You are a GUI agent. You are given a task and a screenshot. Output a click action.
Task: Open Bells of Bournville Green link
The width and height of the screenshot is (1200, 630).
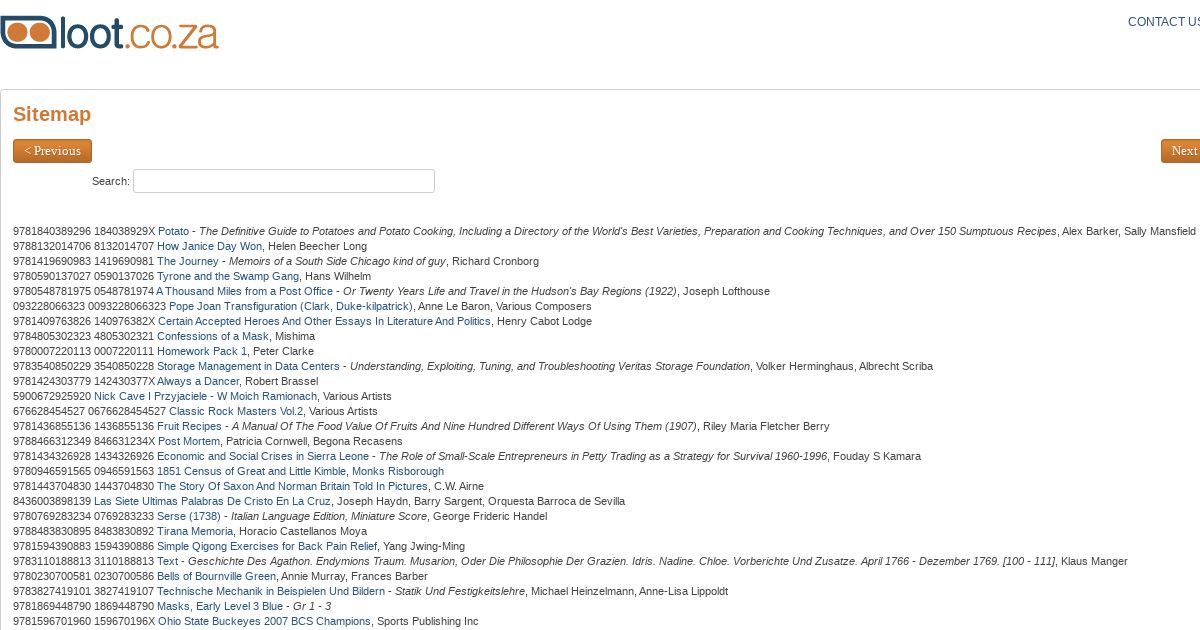[216, 576]
